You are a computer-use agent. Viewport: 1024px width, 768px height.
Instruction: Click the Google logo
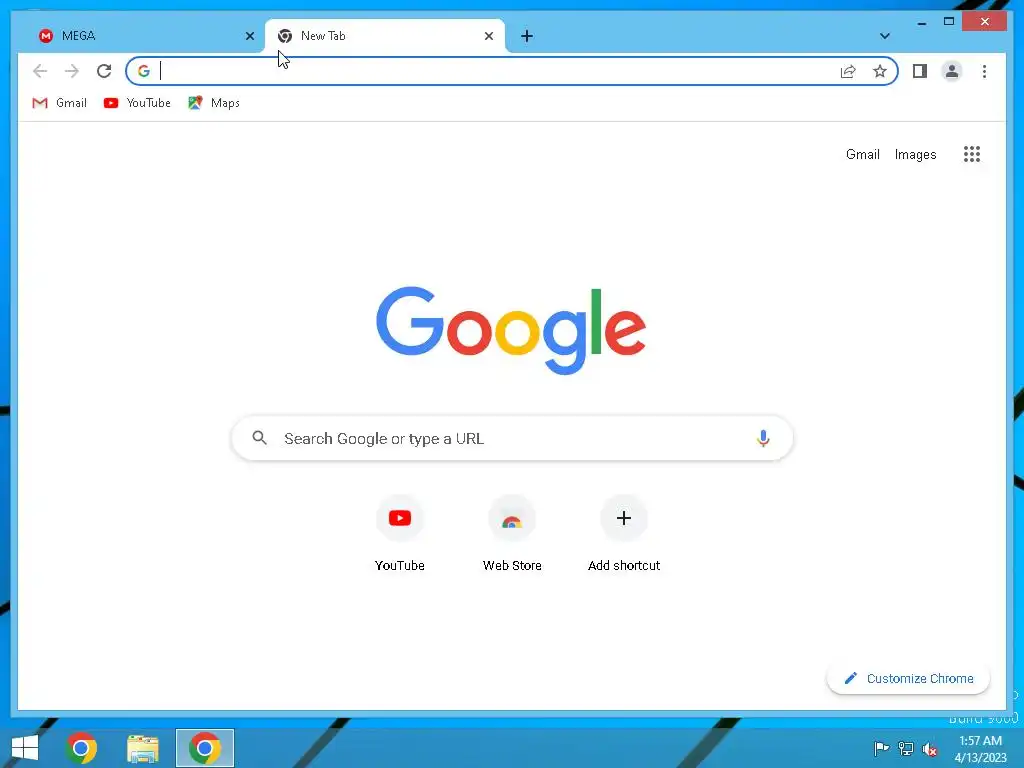pos(511,330)
